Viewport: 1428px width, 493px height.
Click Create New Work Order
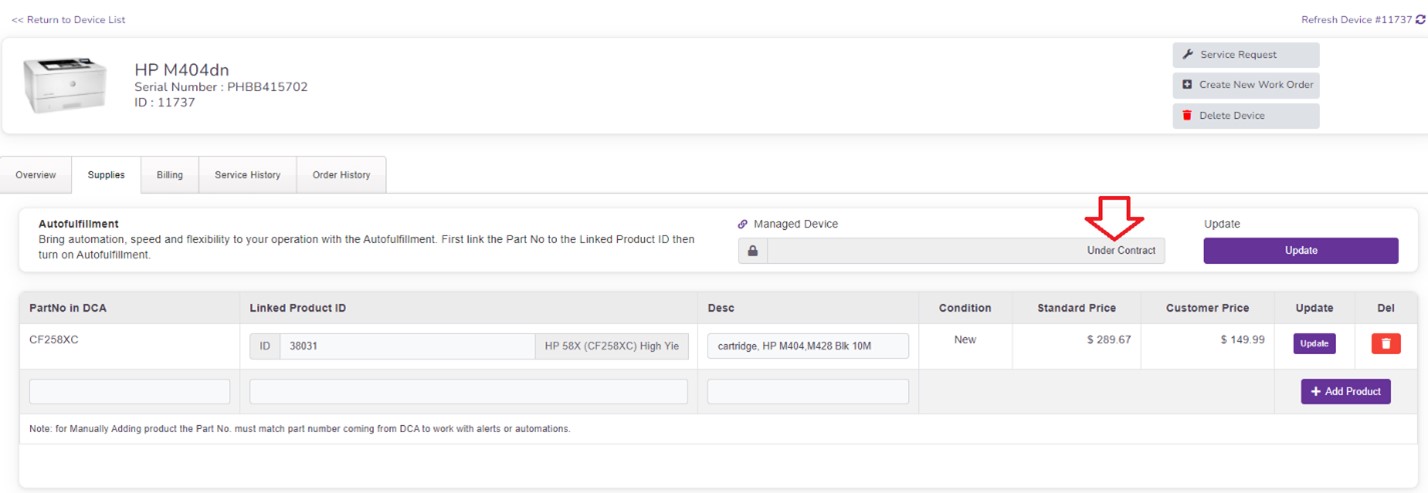[x=1245, y=85]
